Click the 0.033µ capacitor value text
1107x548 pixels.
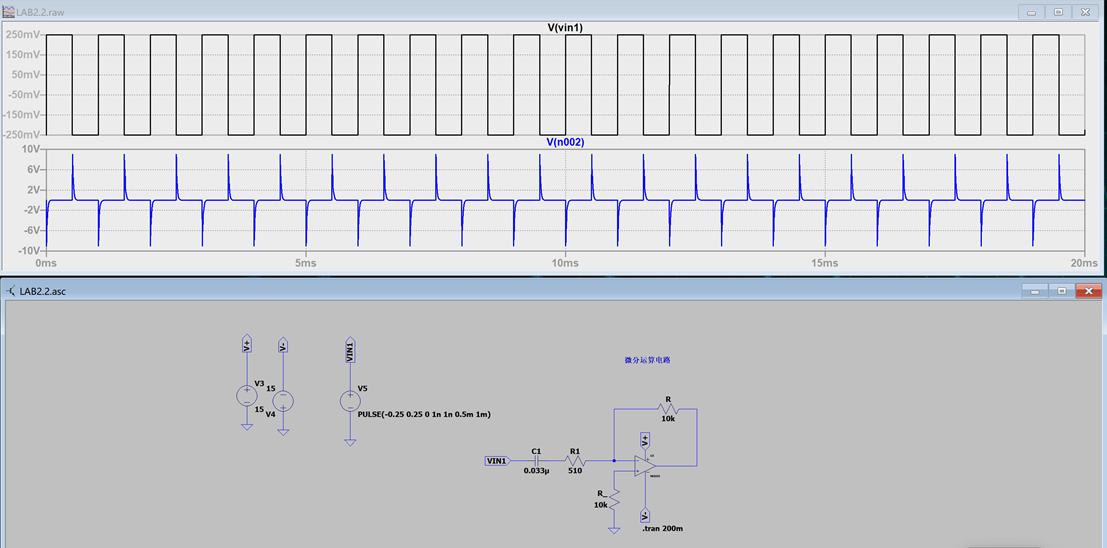536,471
